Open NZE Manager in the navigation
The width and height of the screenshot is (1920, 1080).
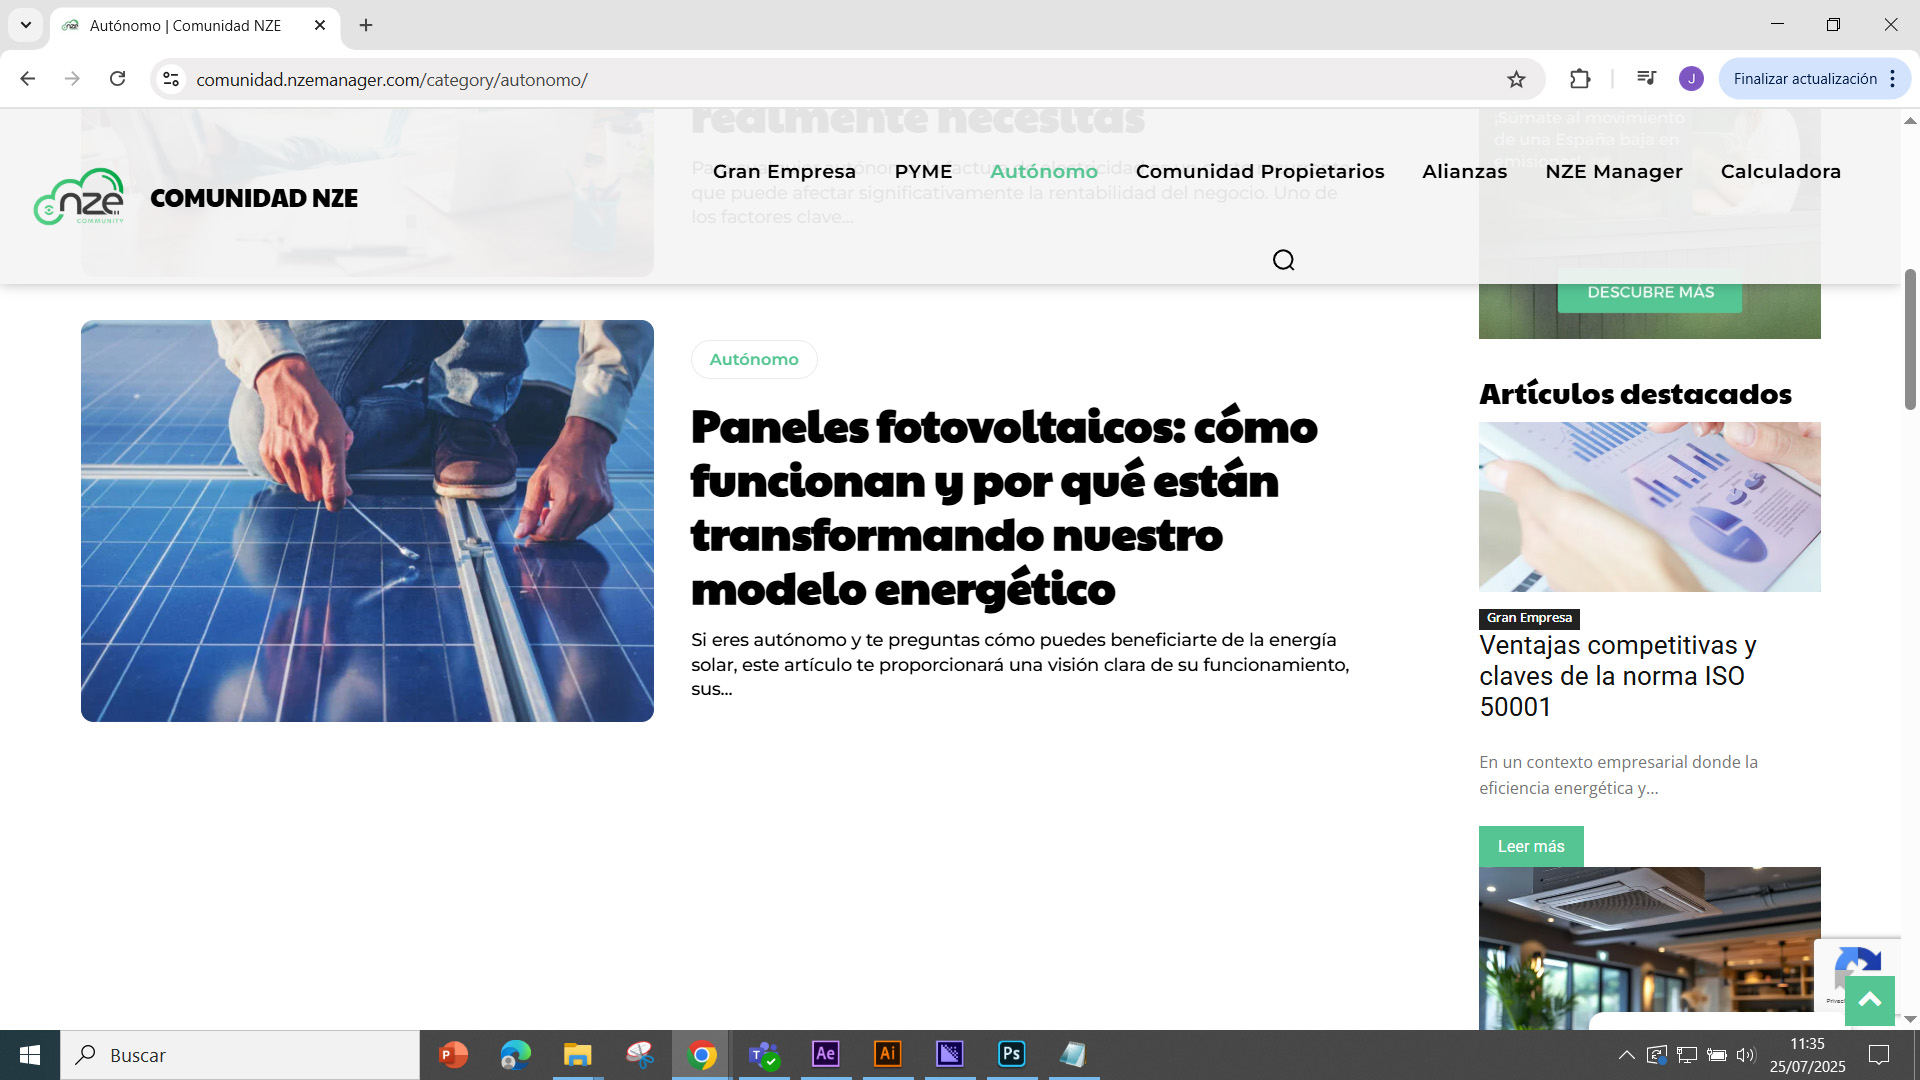tap(1614, 171)
